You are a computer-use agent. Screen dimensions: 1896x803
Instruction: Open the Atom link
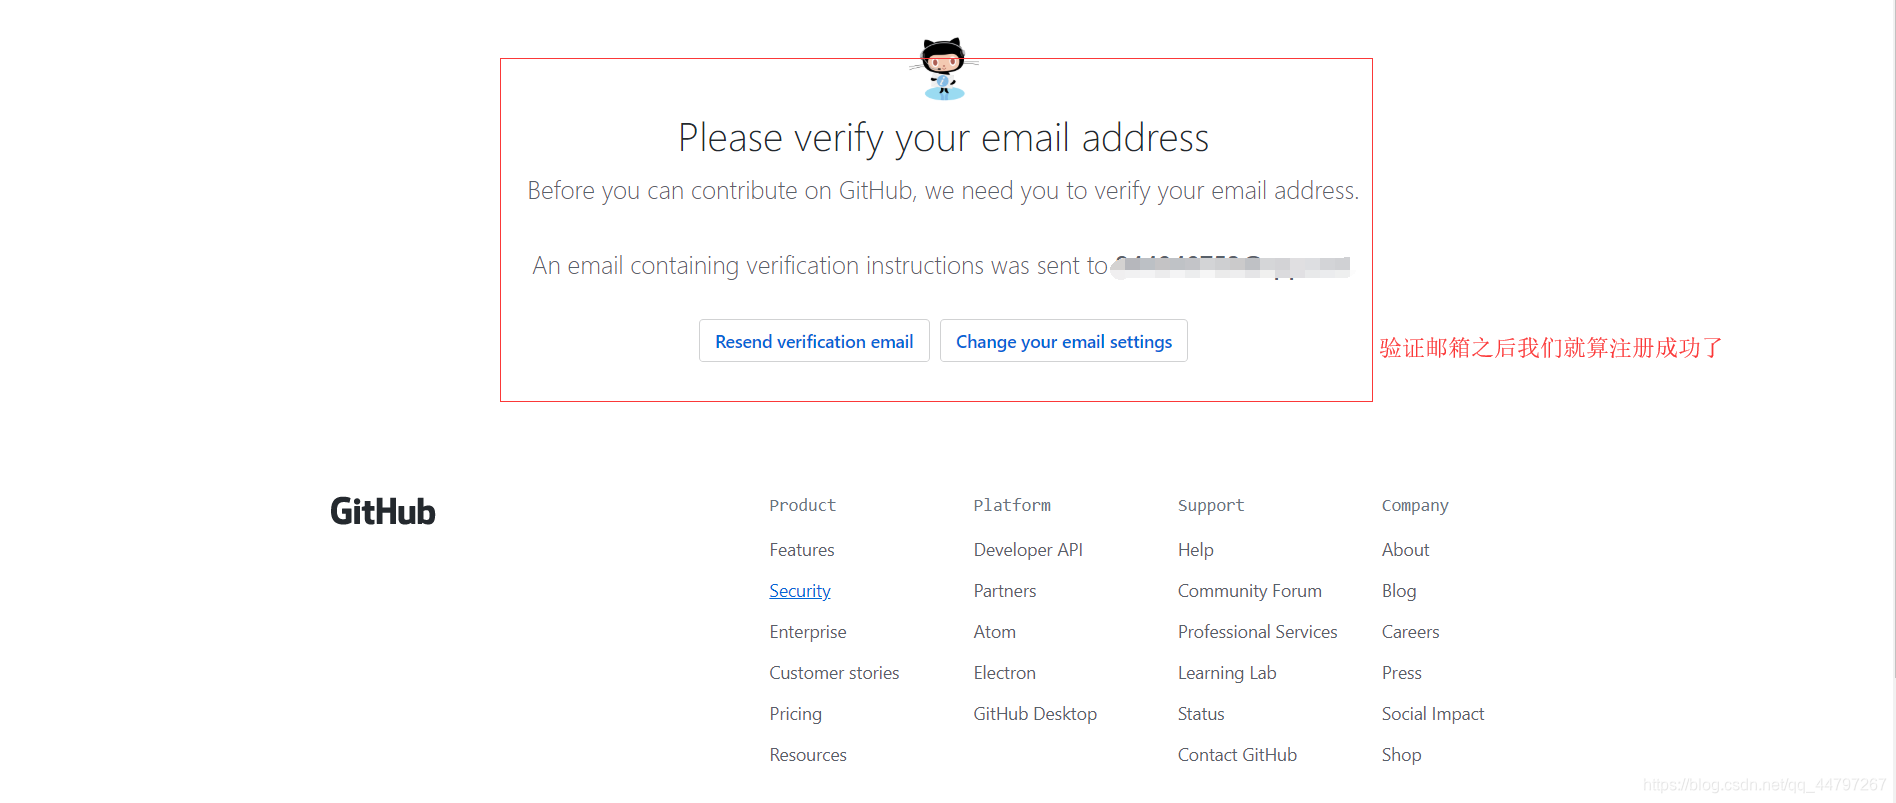click(x=995, y=632)
